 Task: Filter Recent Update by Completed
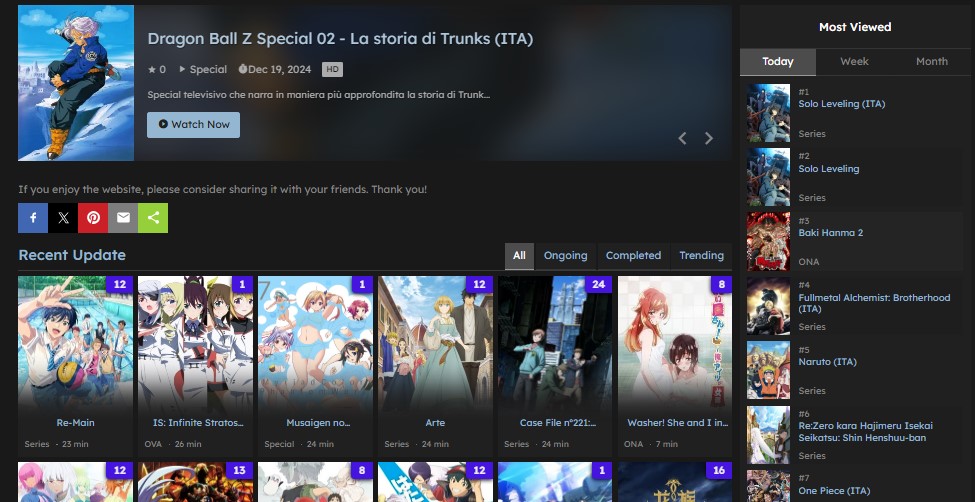633,256
